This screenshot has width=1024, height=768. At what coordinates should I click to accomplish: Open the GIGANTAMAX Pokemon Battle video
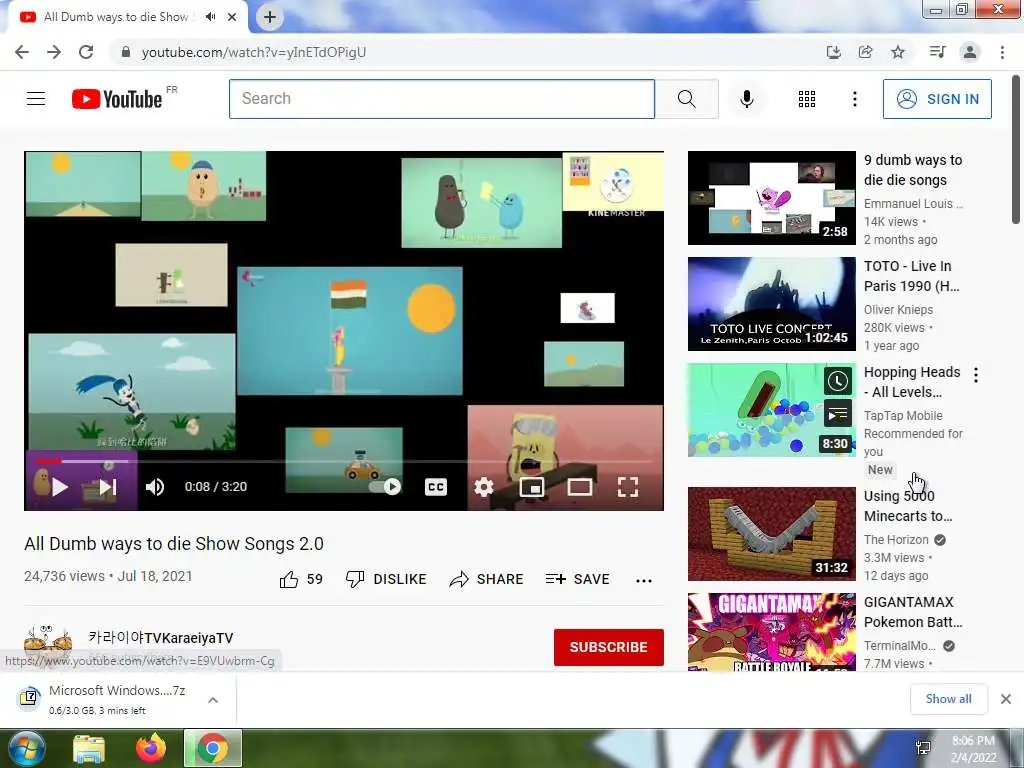coord(771,632)
